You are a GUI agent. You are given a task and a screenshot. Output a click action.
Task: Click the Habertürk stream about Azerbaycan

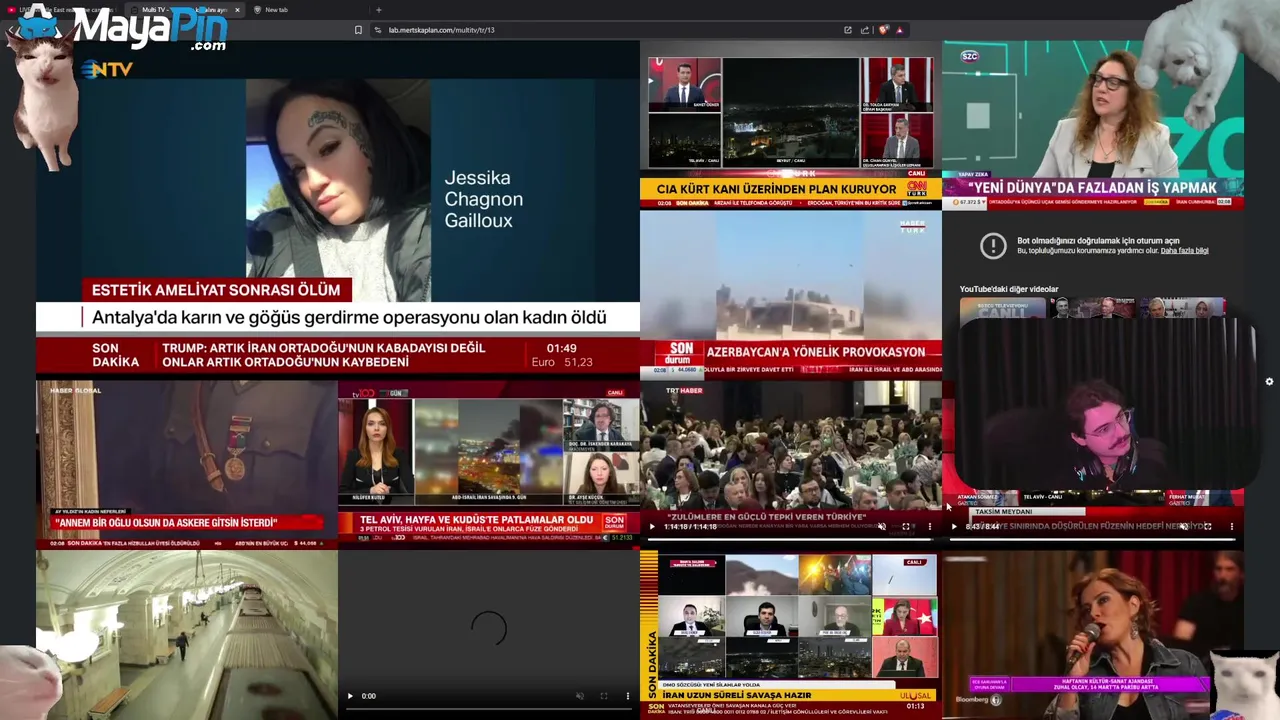790,295
